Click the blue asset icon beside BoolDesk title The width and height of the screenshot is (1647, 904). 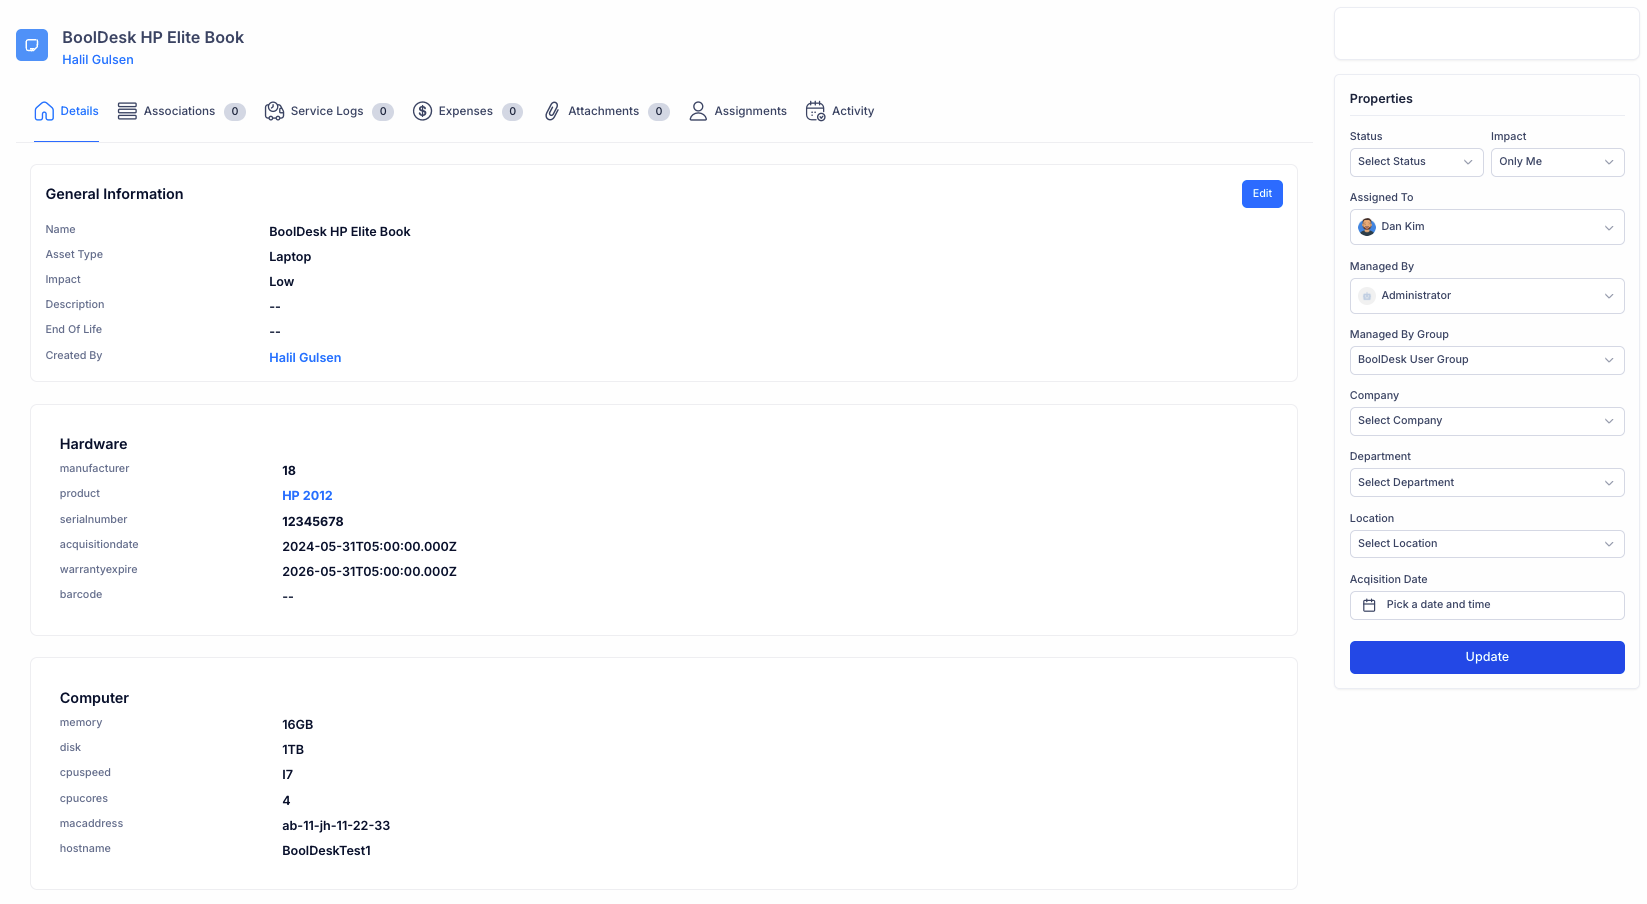pos(32,45)
